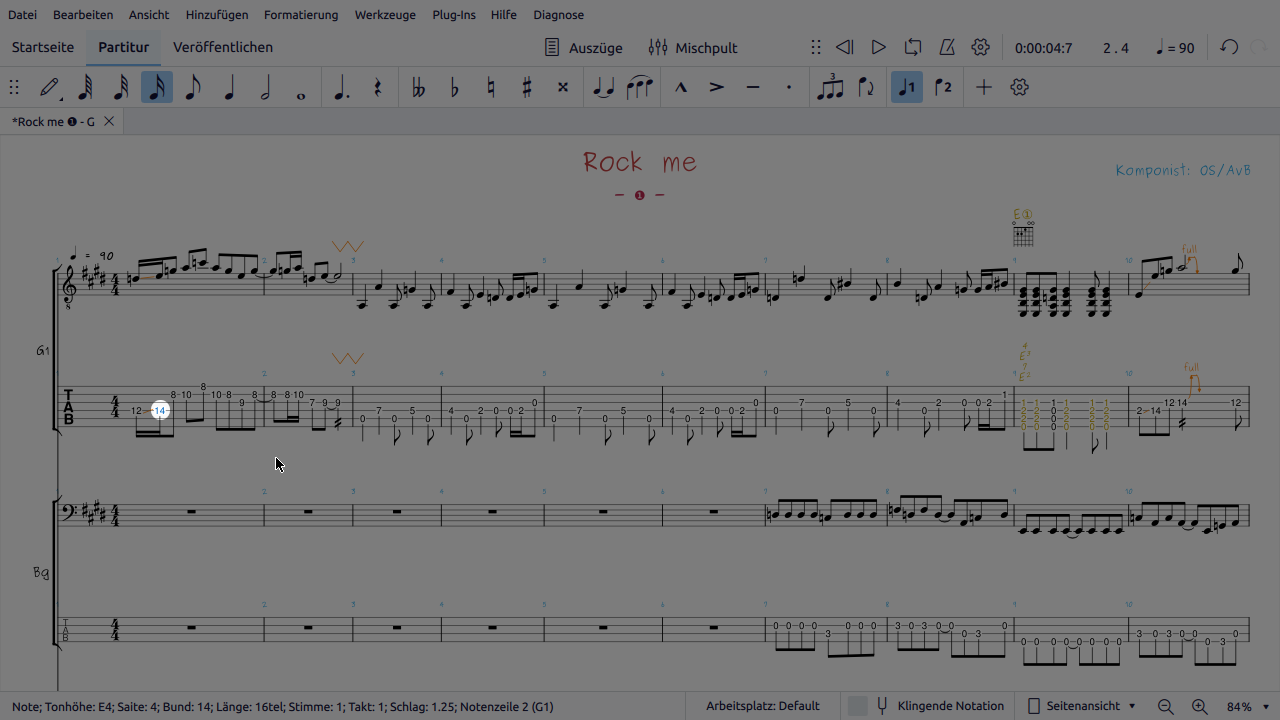Select the whole note duration

click(301, 88)
